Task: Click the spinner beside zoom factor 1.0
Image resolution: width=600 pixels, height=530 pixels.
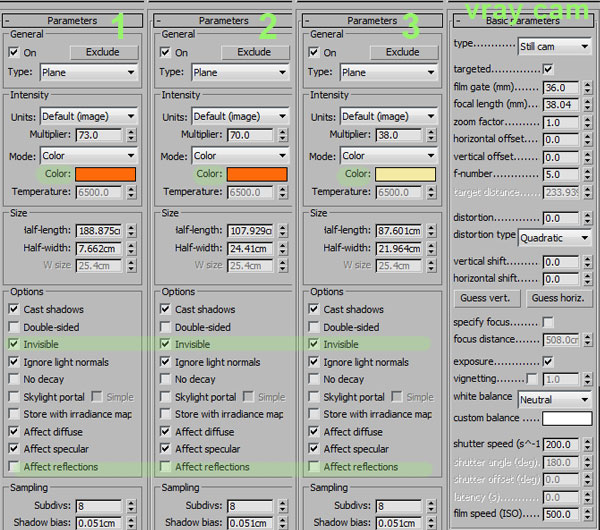Action: point(588,123)
